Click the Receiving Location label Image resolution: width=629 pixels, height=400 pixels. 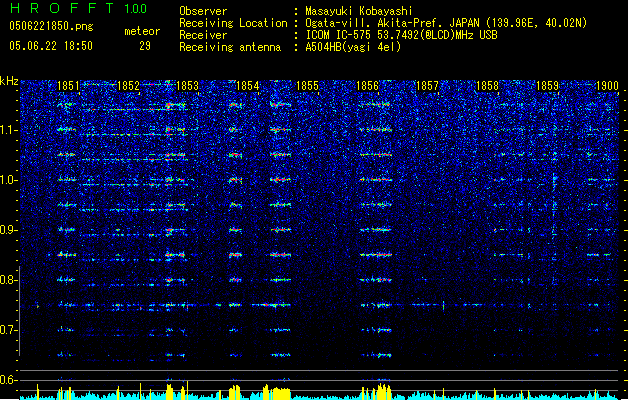(233, 23)
